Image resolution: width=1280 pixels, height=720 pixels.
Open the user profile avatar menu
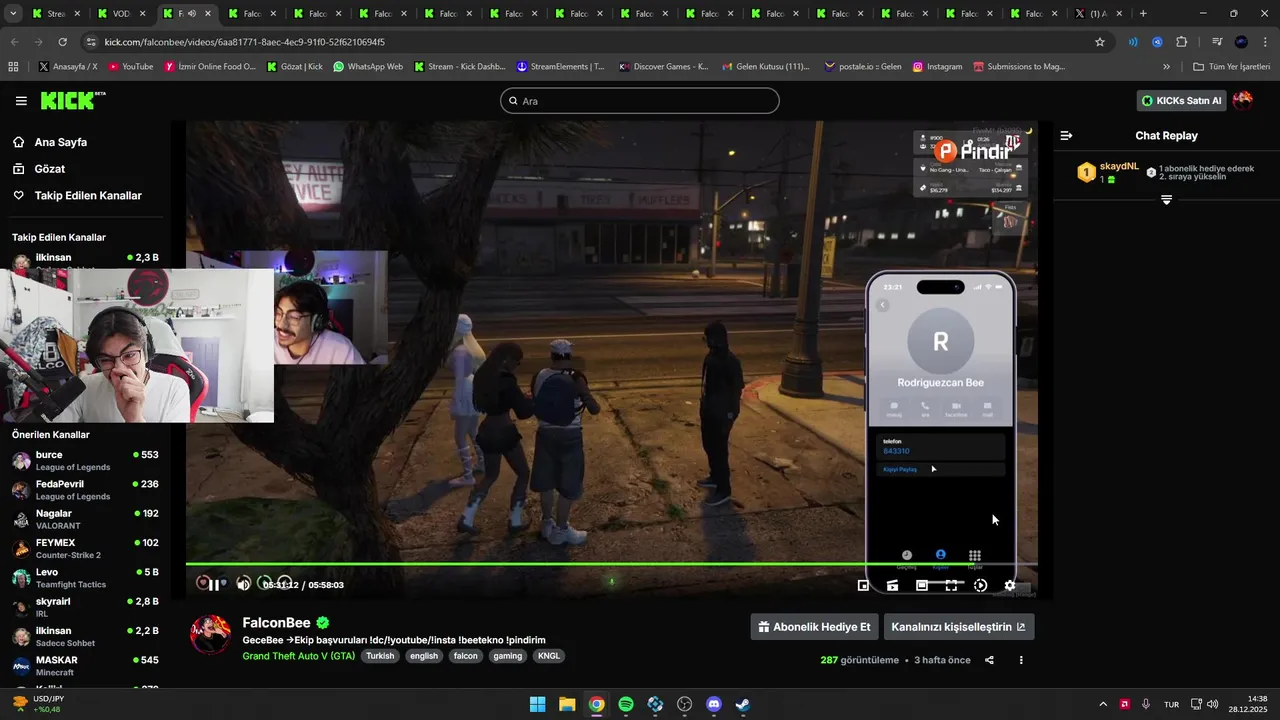pyautogui.click(x=1243, y=100)
